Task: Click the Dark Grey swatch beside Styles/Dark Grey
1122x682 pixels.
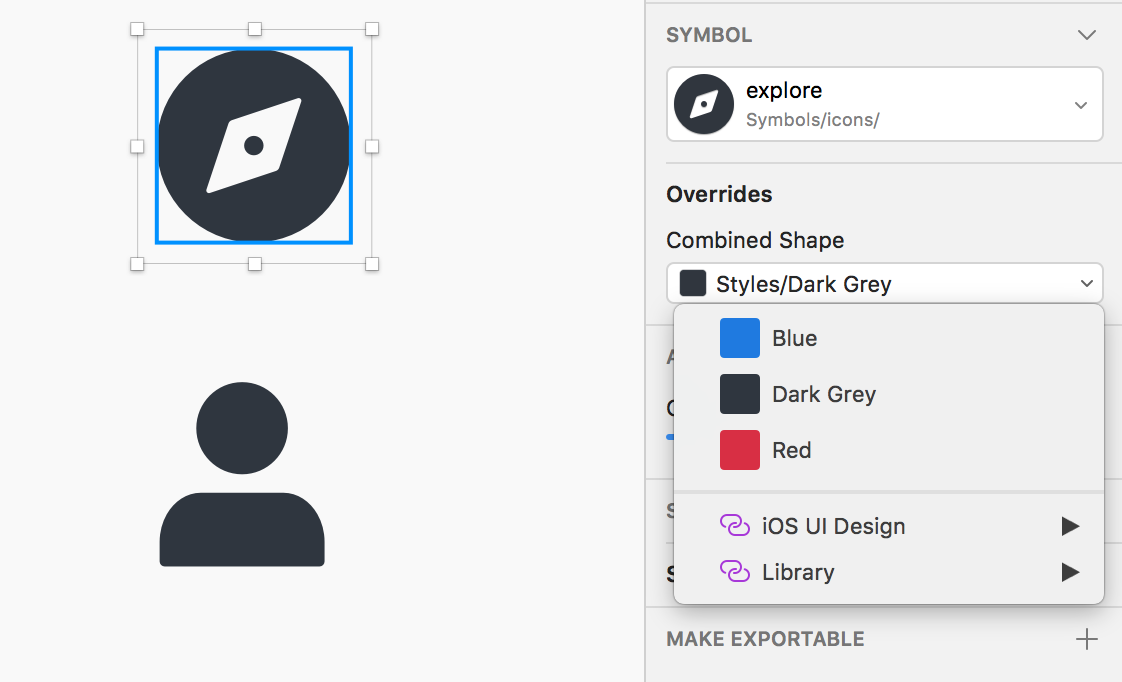Action: [x=692, y=282]
